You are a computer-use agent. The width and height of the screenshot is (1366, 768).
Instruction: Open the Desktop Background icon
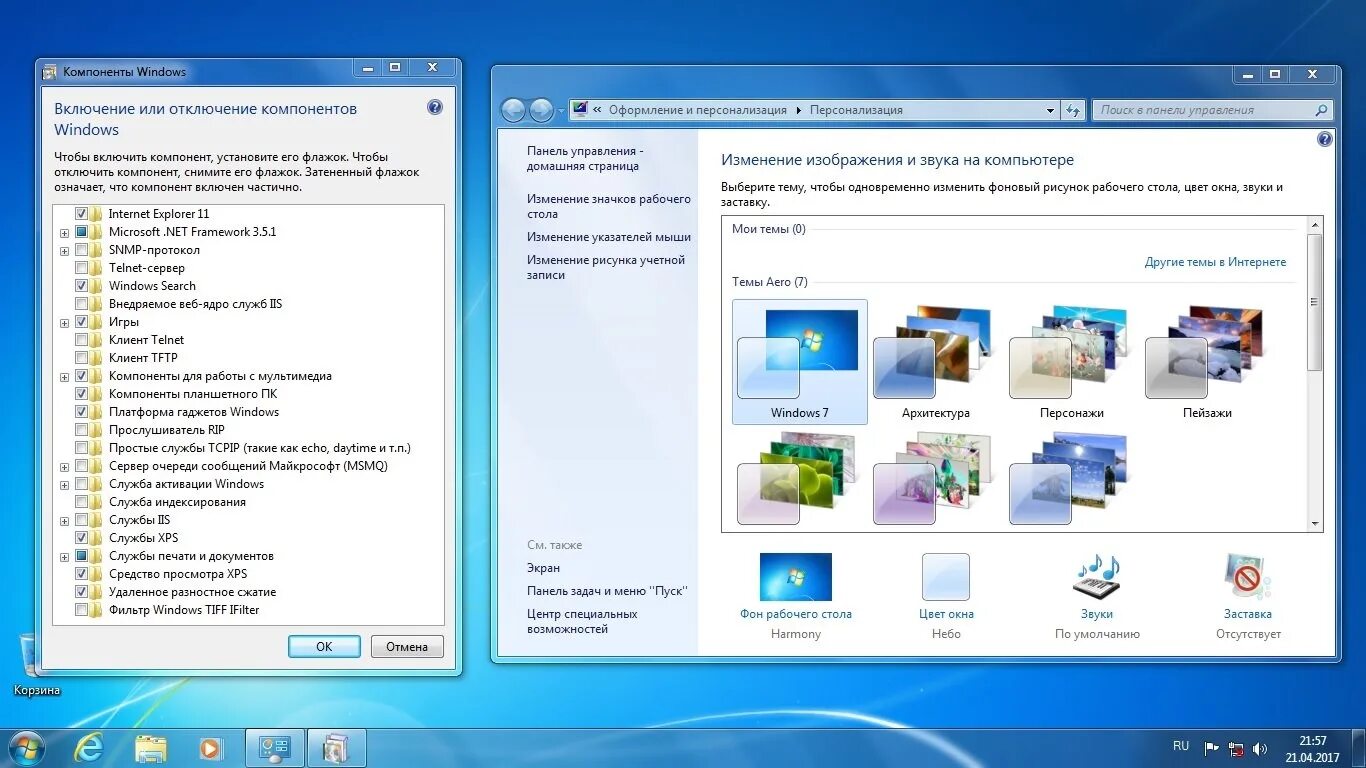click(x=796, y=577)
